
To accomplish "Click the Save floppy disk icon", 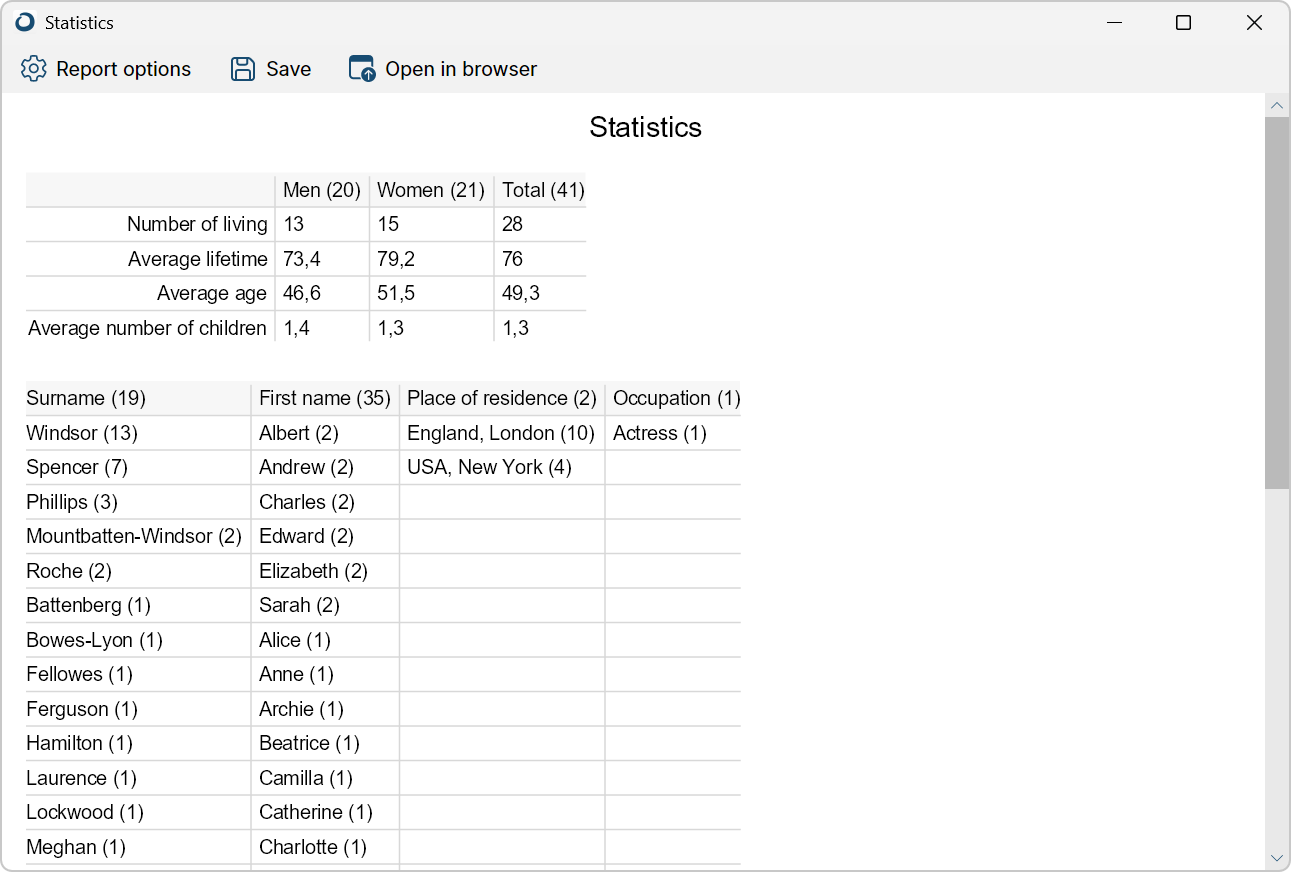I will pyautogui.click(x=243, y=69).
